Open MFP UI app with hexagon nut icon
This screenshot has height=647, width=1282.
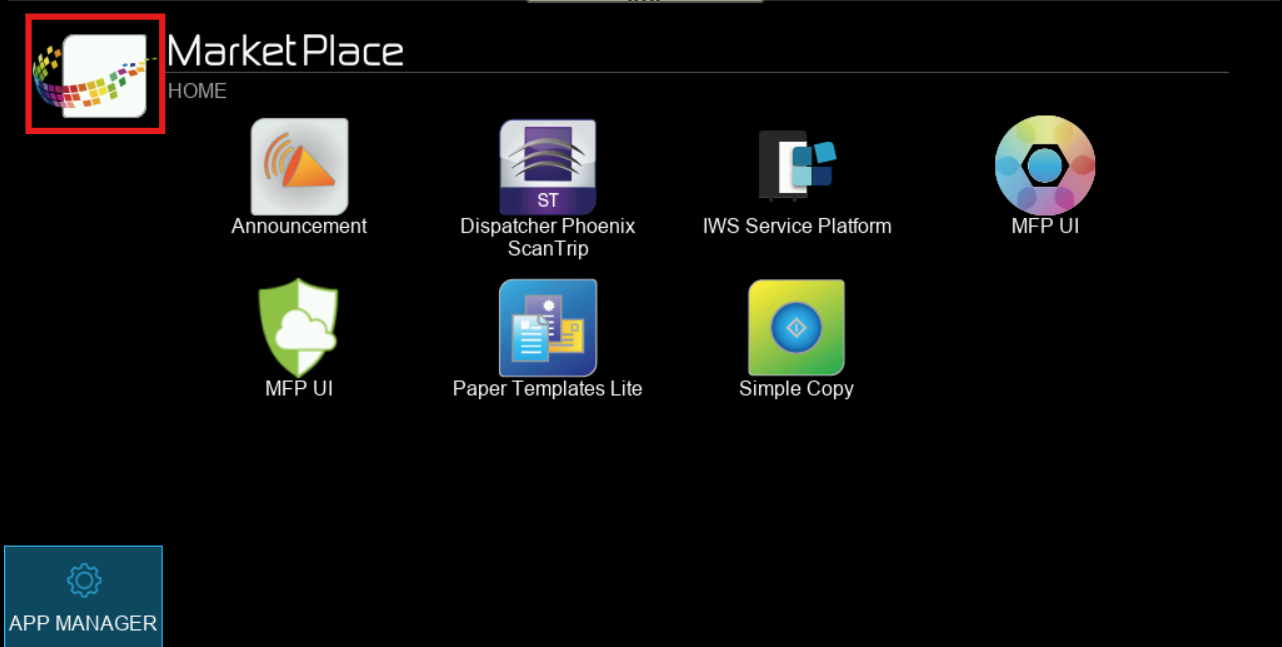pyautogui.click(x=1045, y=166)
